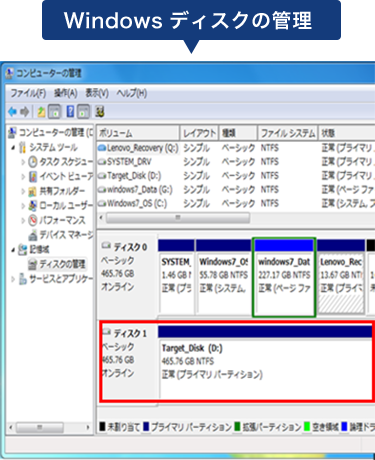Click the ローカル ユーザー icon in tree
Screen dimensions: 375x460
tap(33, 206)
